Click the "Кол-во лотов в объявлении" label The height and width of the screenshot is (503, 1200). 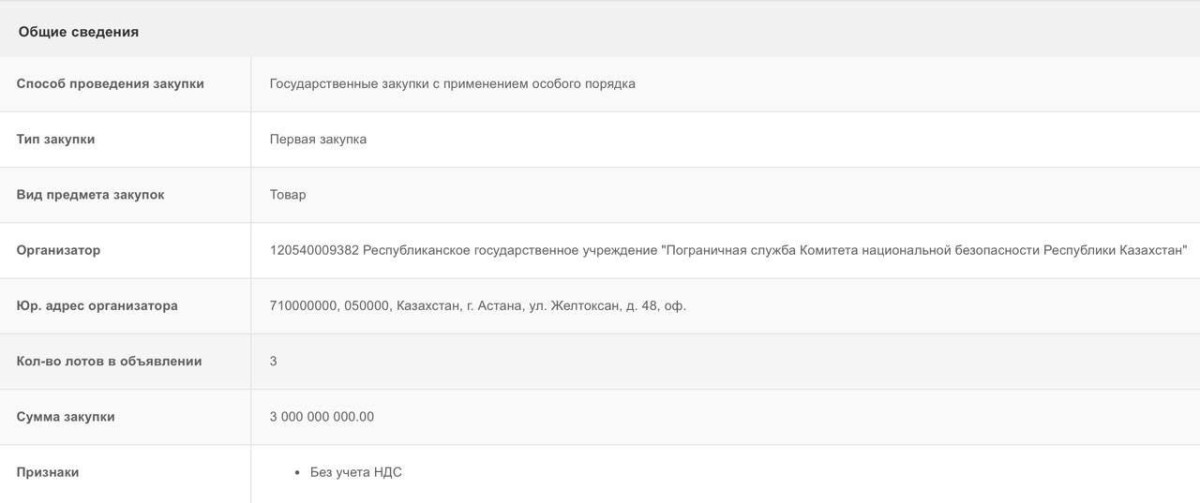tap(109, 361)
